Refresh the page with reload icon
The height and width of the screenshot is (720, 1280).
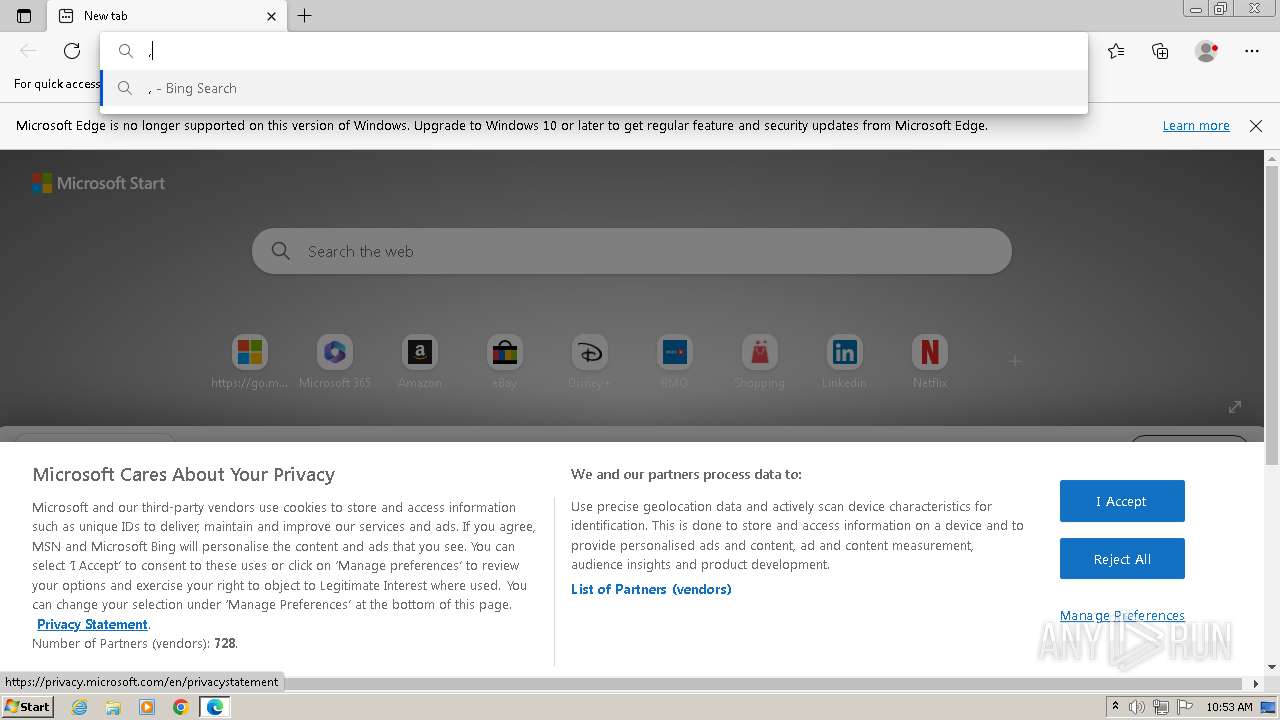(72, 51)
